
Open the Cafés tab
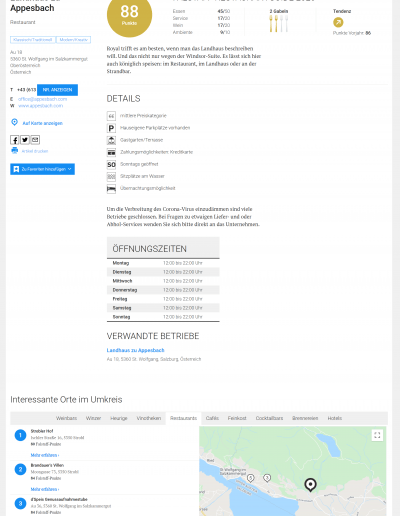tap(212, 418)
